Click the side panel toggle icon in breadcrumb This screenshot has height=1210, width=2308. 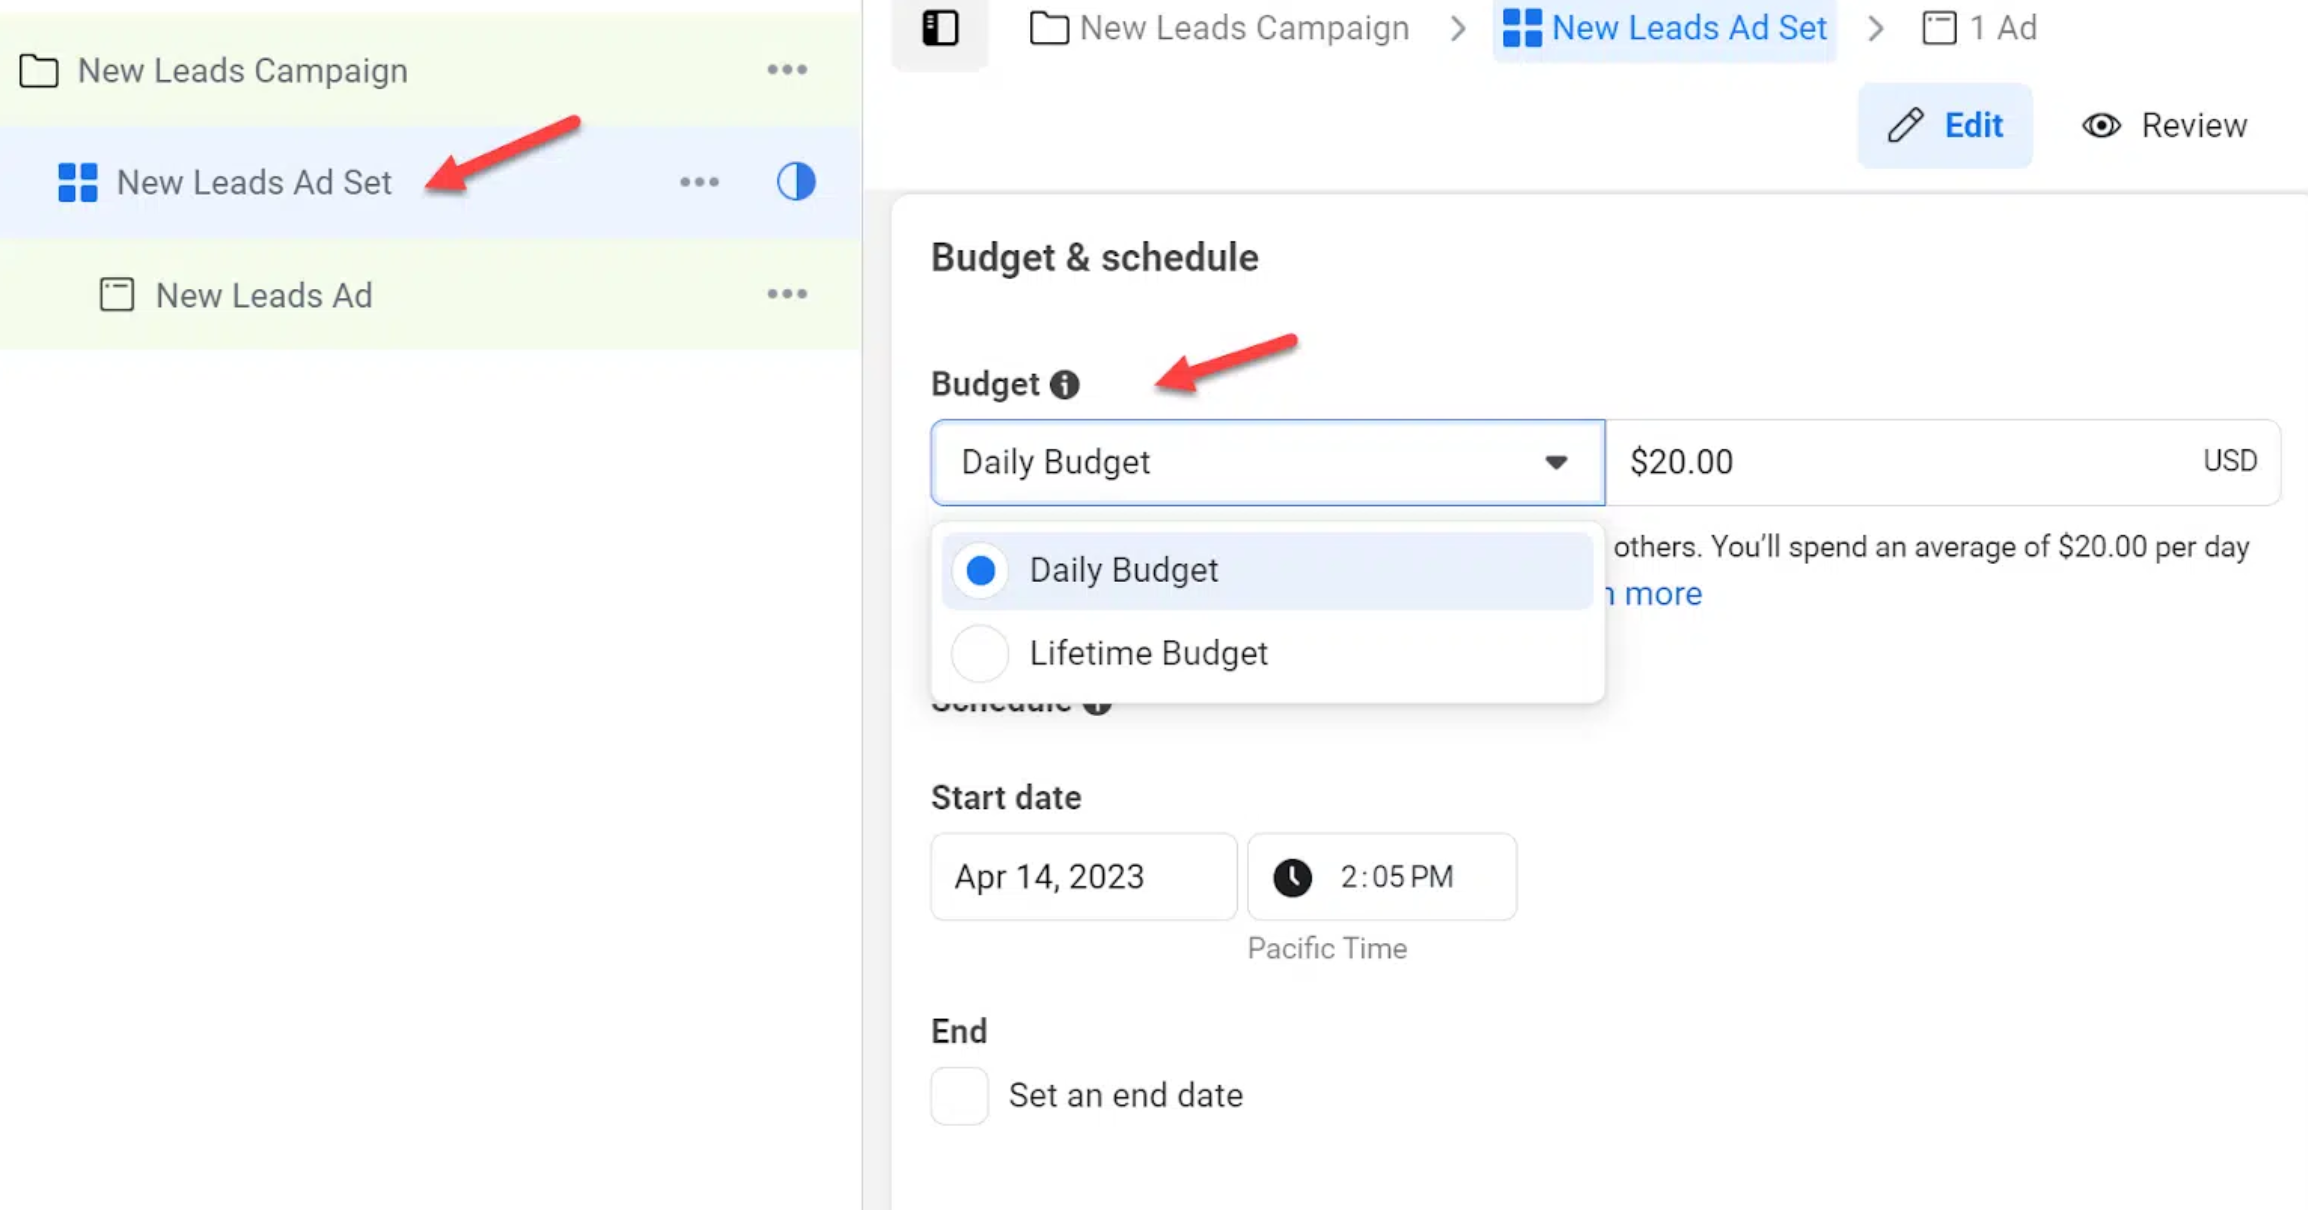click(x=941, y=30)
